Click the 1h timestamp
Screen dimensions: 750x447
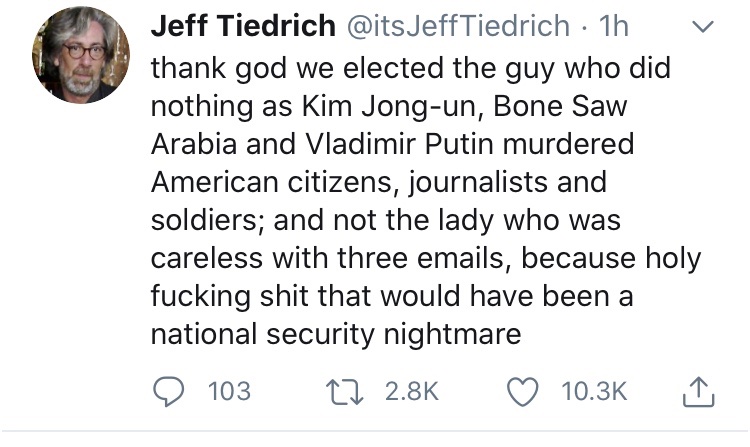610,27
